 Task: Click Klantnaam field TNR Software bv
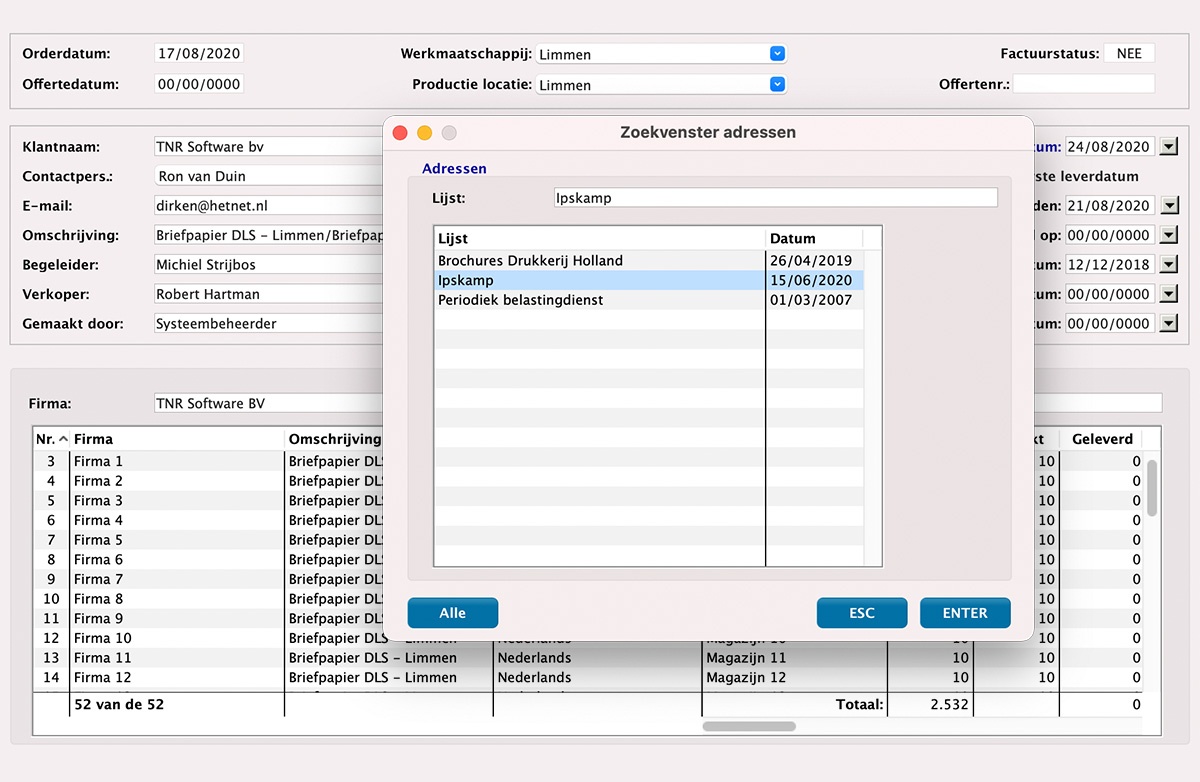tap(270, 147)
